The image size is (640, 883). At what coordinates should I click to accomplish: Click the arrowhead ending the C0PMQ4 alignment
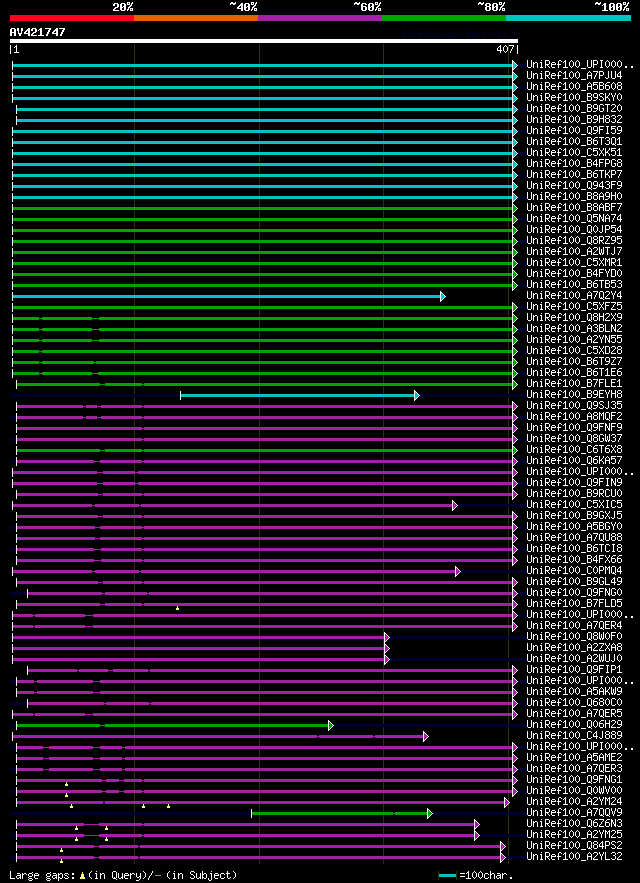click(x=458, y=572)
